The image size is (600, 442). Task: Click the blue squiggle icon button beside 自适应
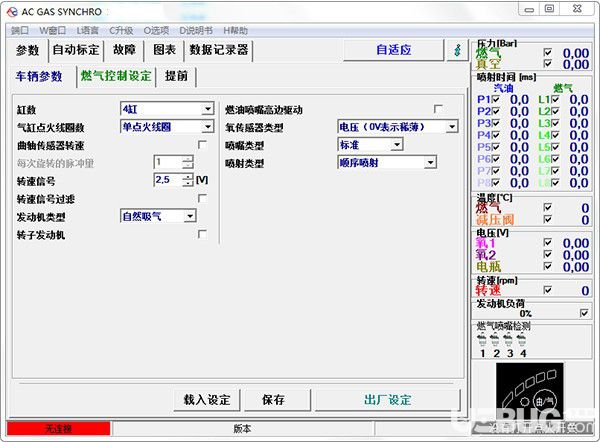pos(457,50)
